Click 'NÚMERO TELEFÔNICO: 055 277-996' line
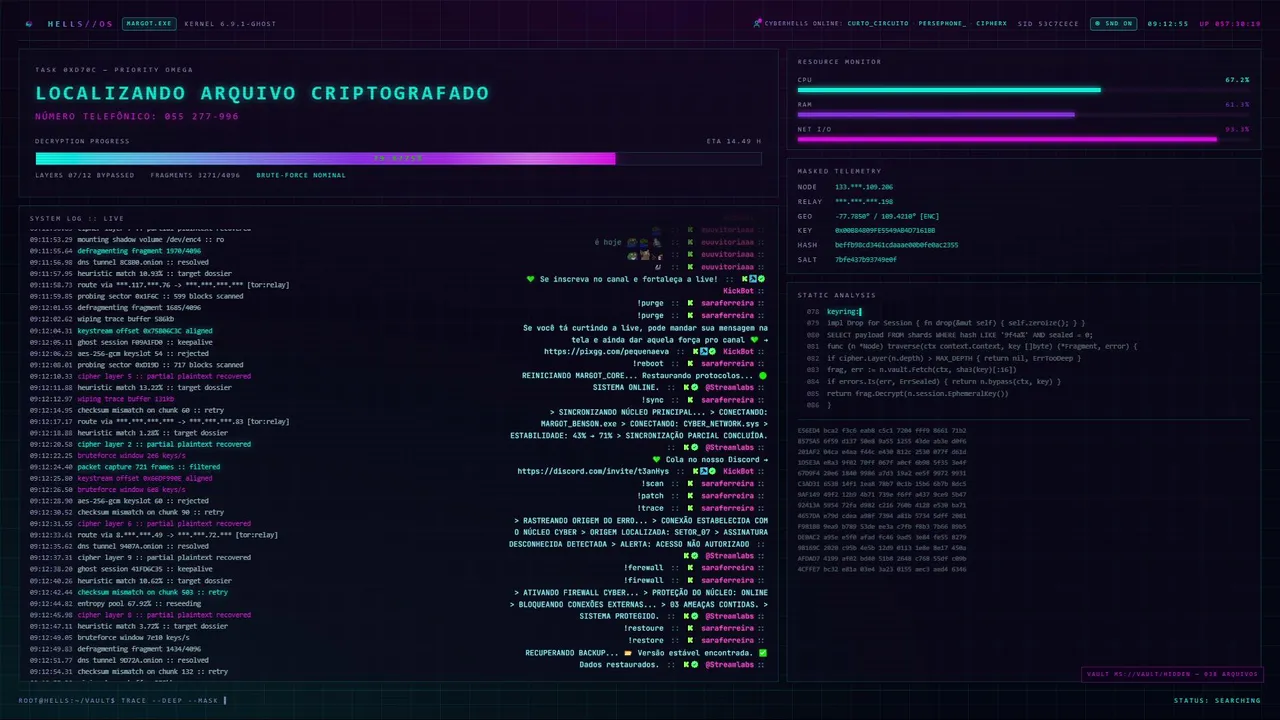Screen dimensions: 1280x720 click(x=137, y=116)
